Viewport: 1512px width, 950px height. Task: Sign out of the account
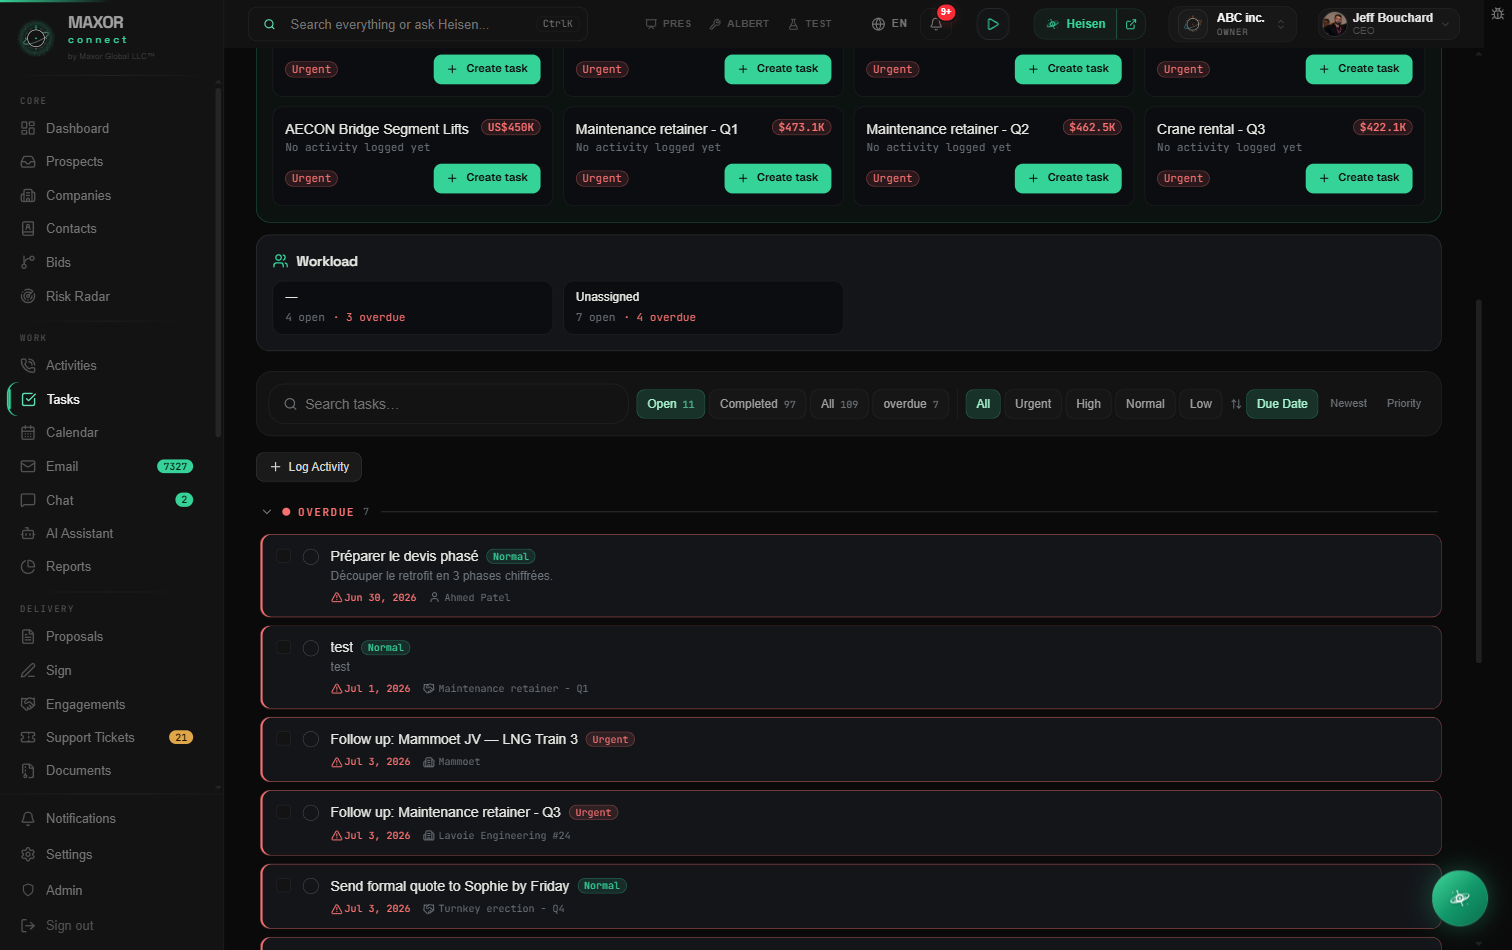(69, 926)
